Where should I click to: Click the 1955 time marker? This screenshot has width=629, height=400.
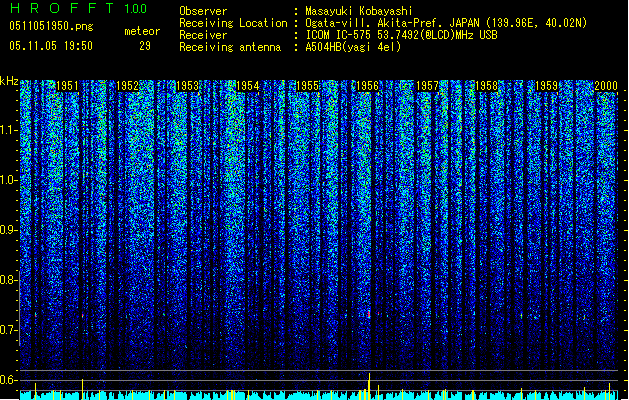coord(307,86)
